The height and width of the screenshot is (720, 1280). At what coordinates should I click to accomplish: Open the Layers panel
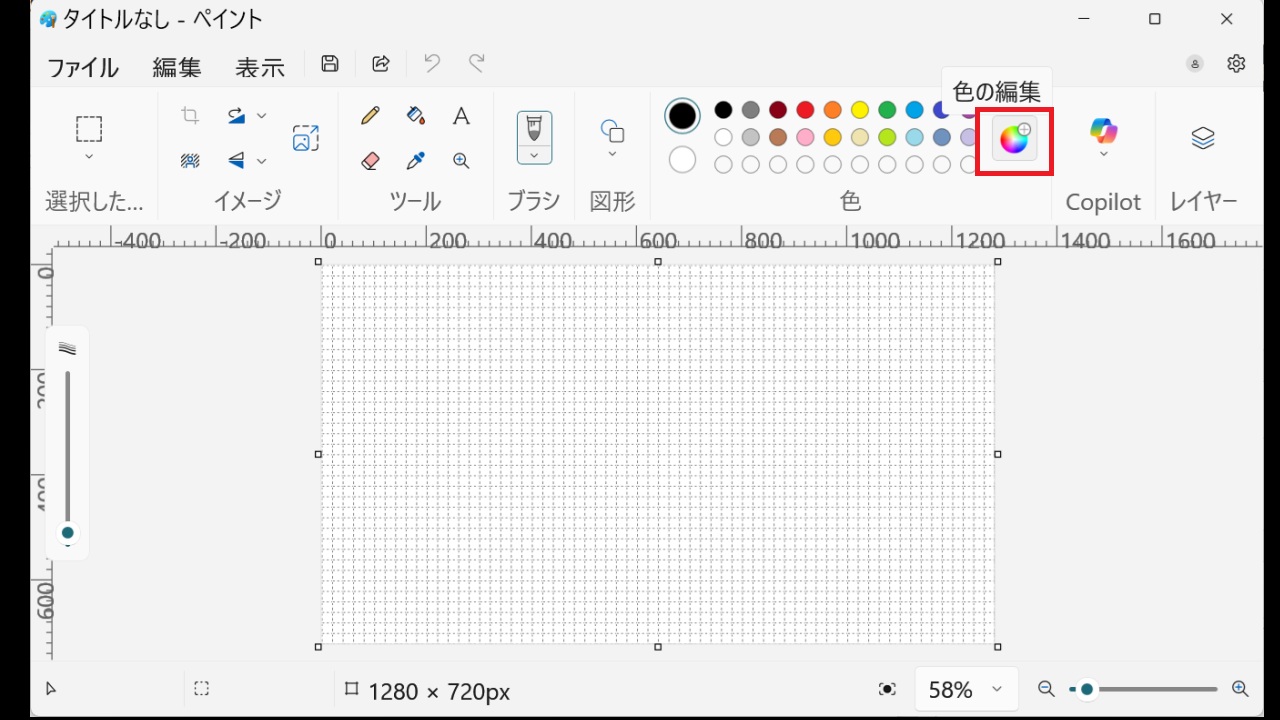[1203, 138]
